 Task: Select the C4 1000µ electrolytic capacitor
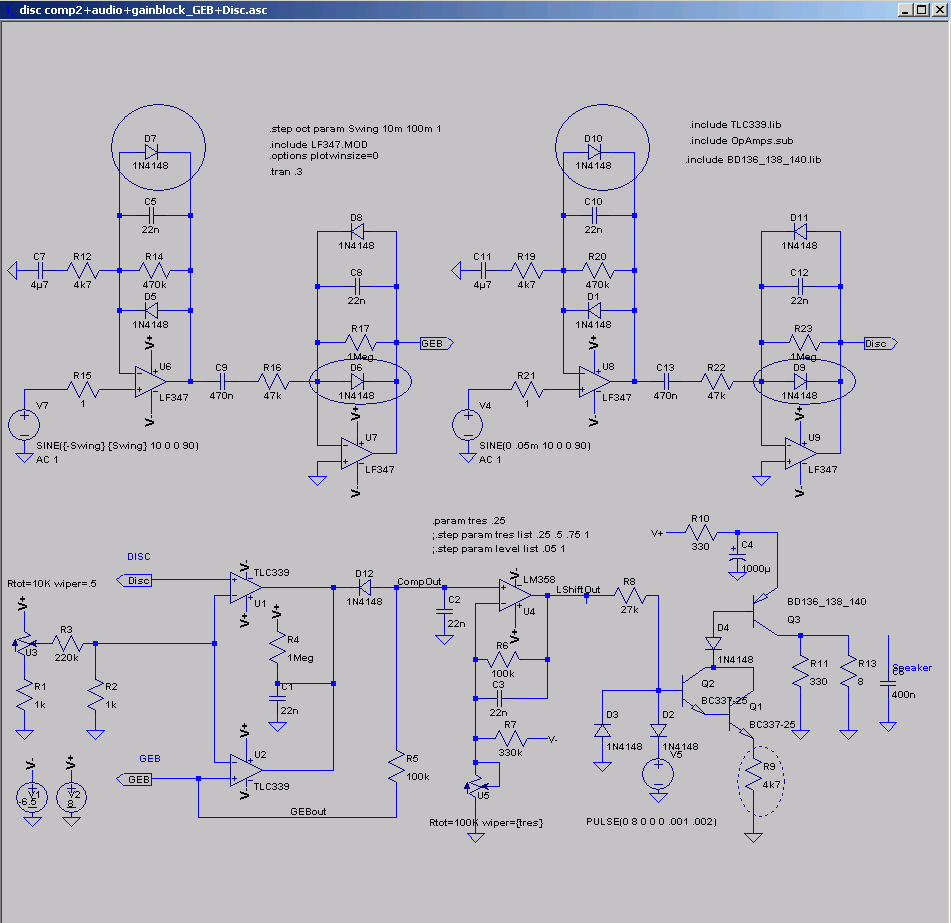pyautogui.click(x=738, y=557)
